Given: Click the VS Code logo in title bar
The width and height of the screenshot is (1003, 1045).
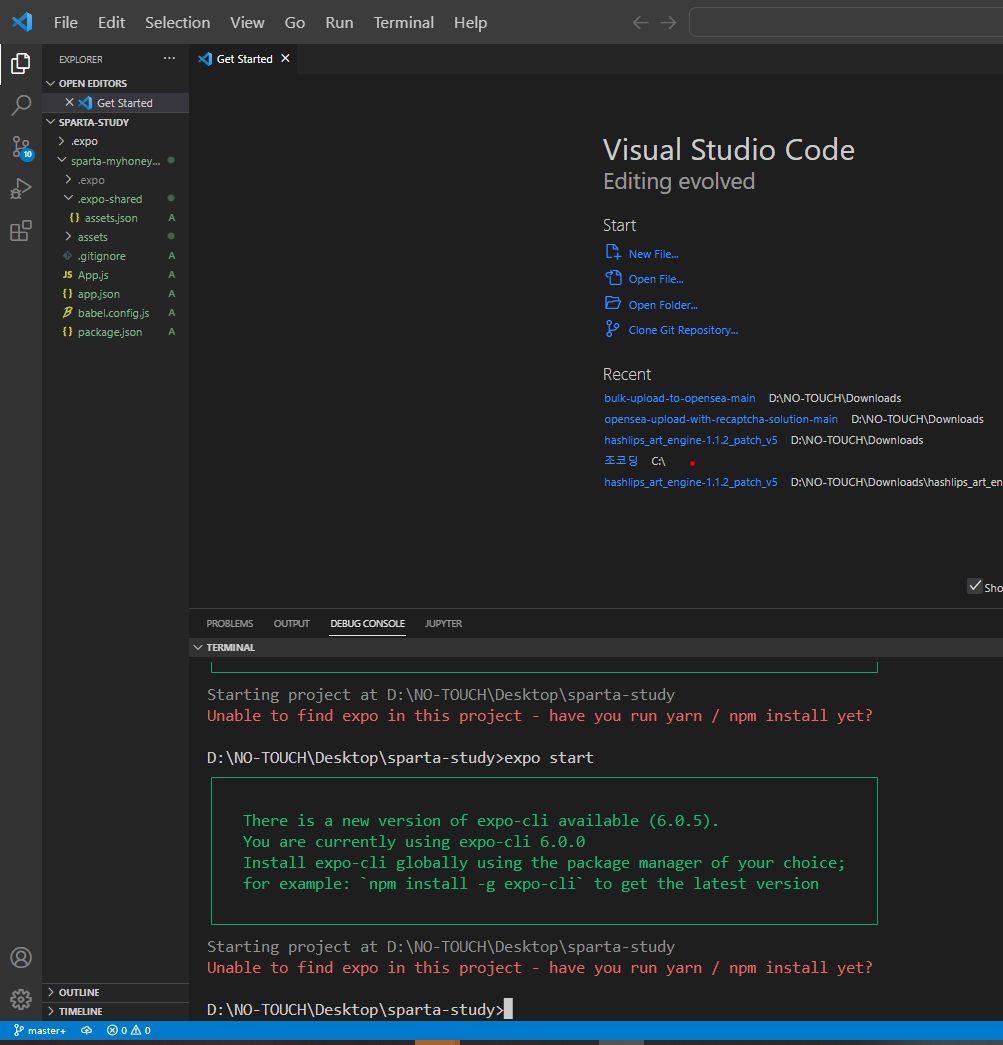Looking at the screenshot, I should [x=22, y=22].
